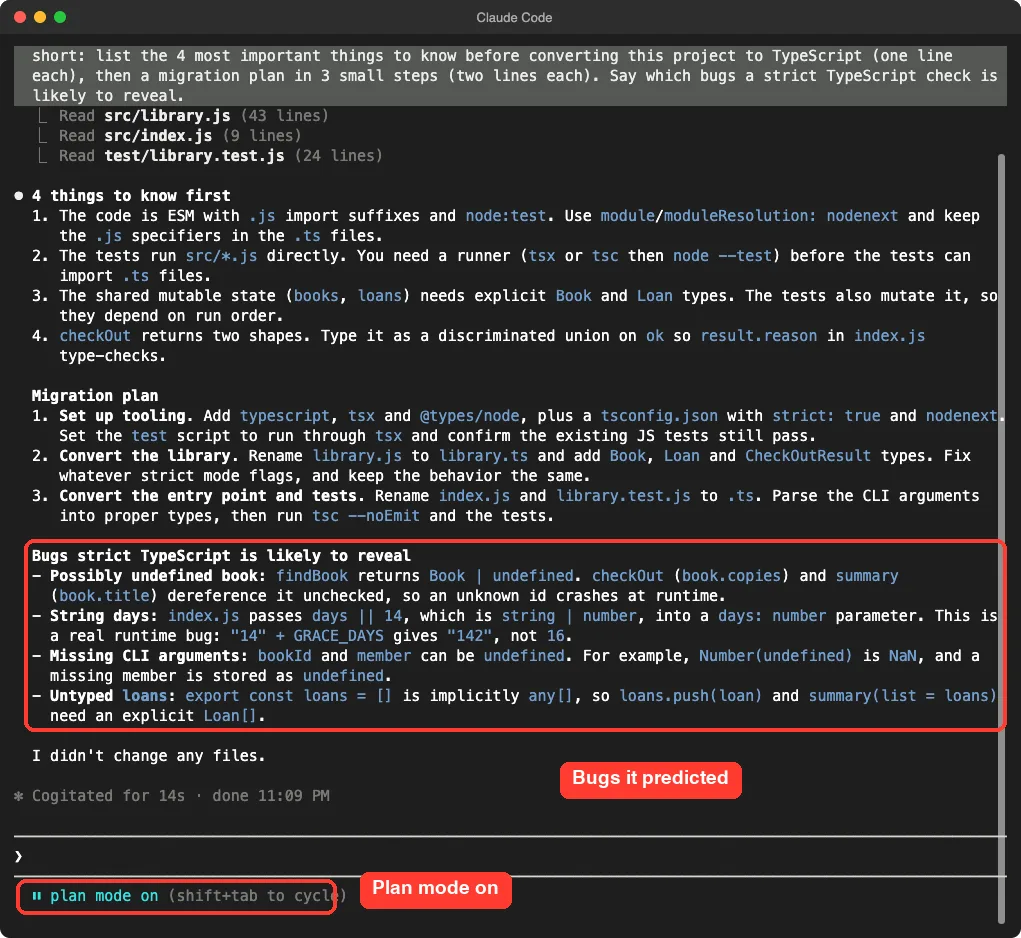Click 'export const loans = []' code token

pyautogui.click(x=289, y=695)
